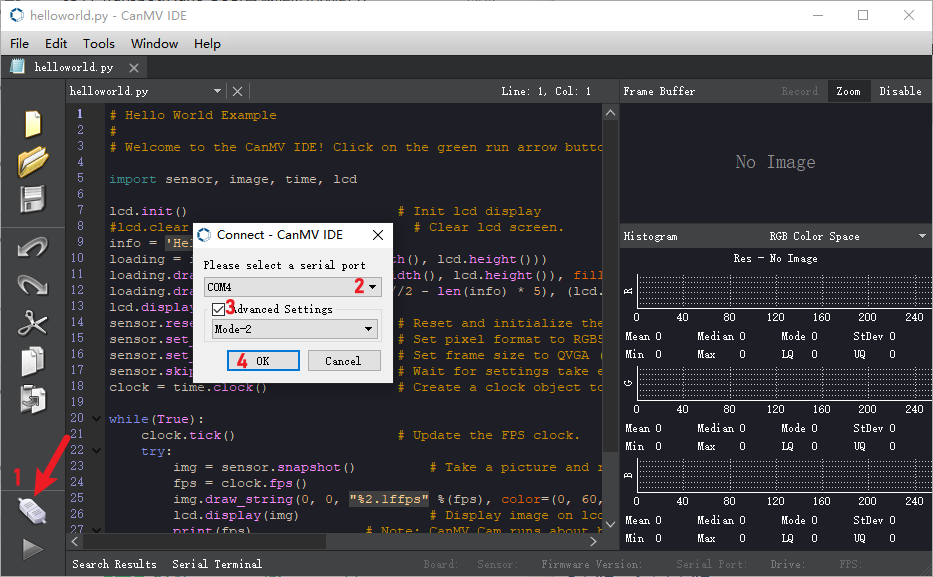Screen dimensions: 933x577
Task: Click Disable in Frame Buffer header
Action: (x=900, y=91)
